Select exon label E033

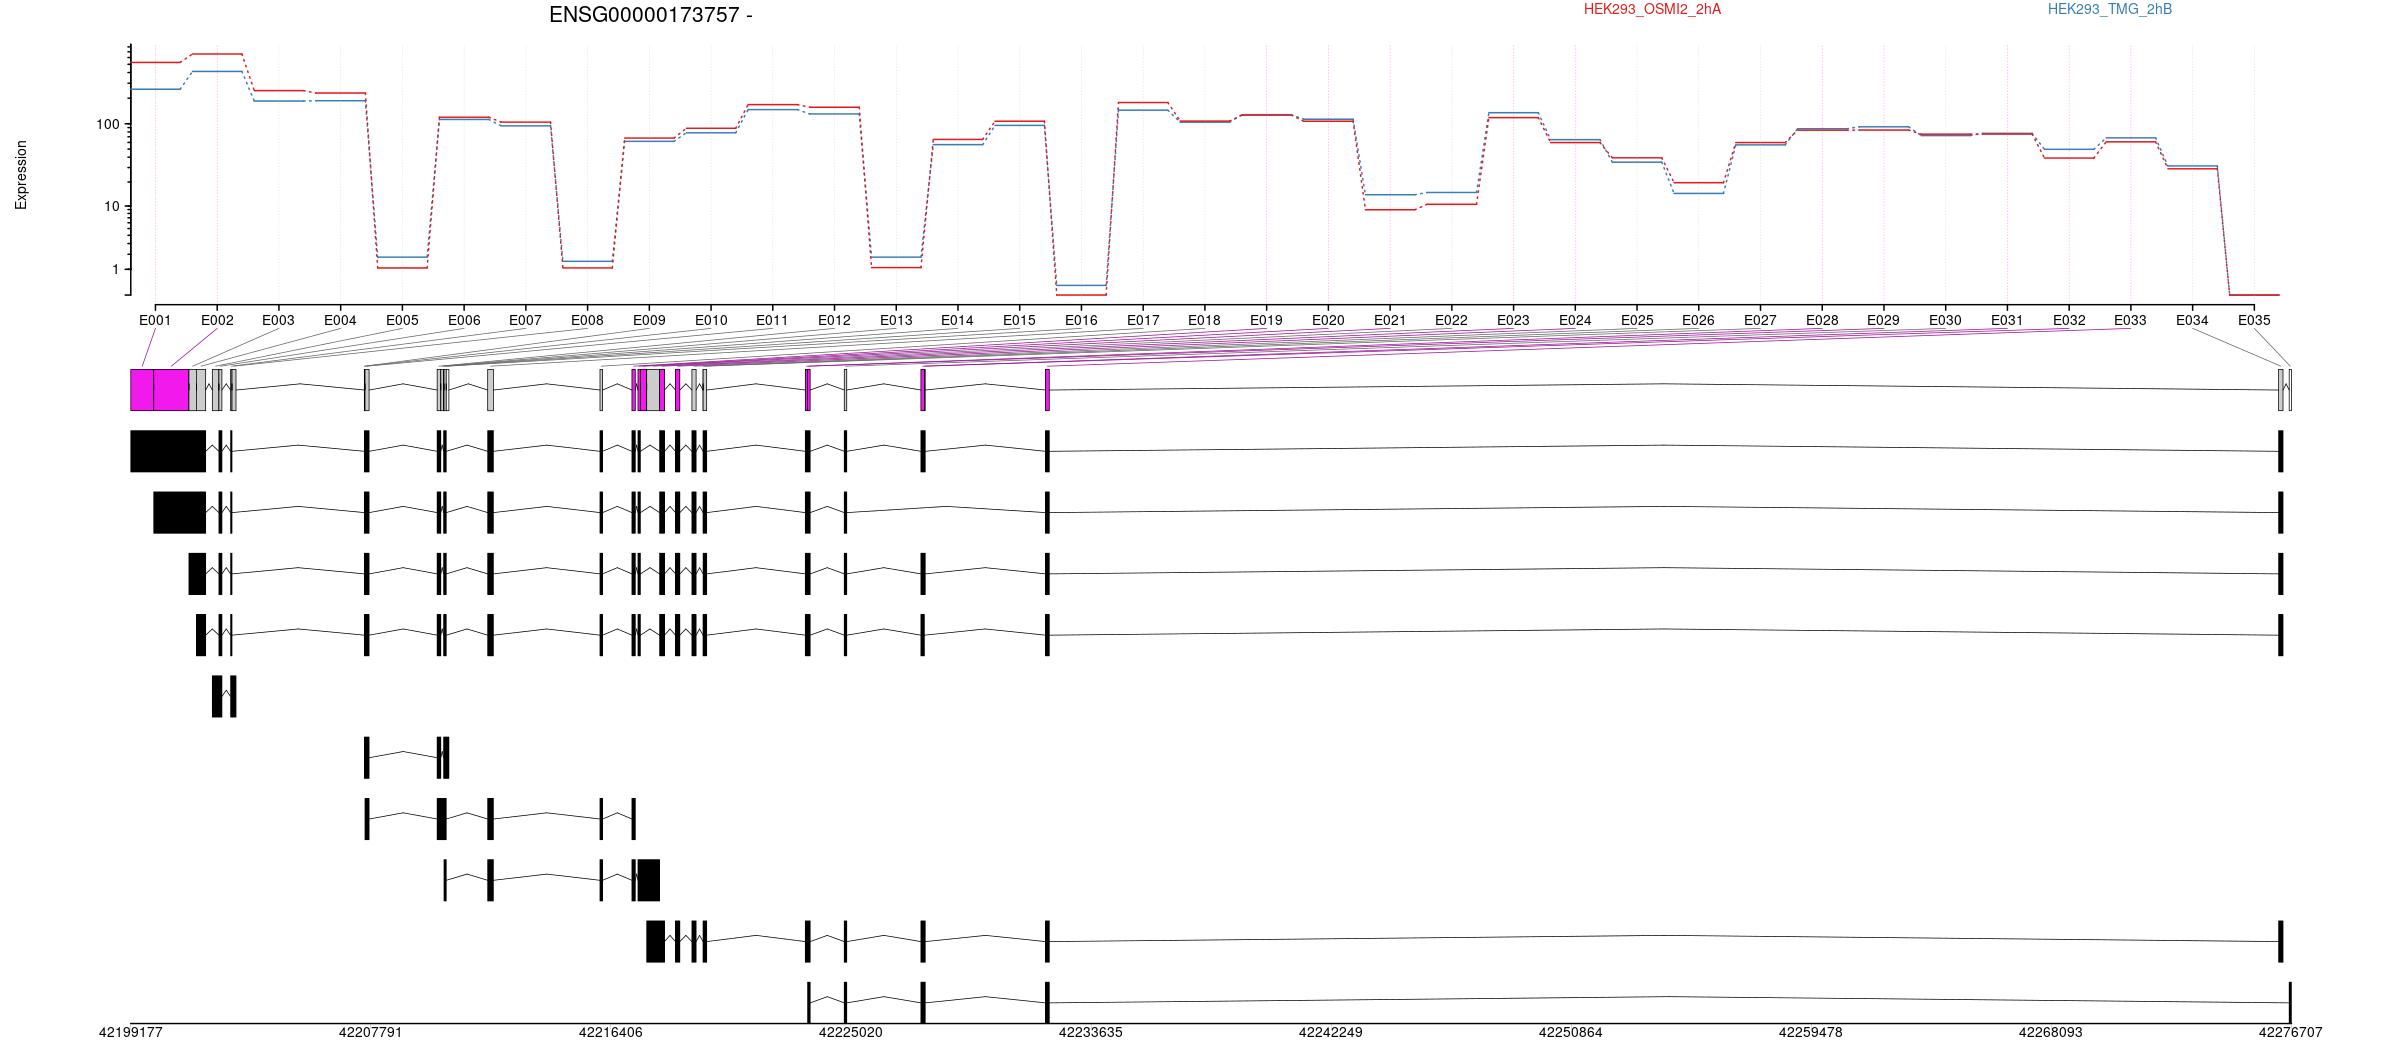[x=2130, y=320]
